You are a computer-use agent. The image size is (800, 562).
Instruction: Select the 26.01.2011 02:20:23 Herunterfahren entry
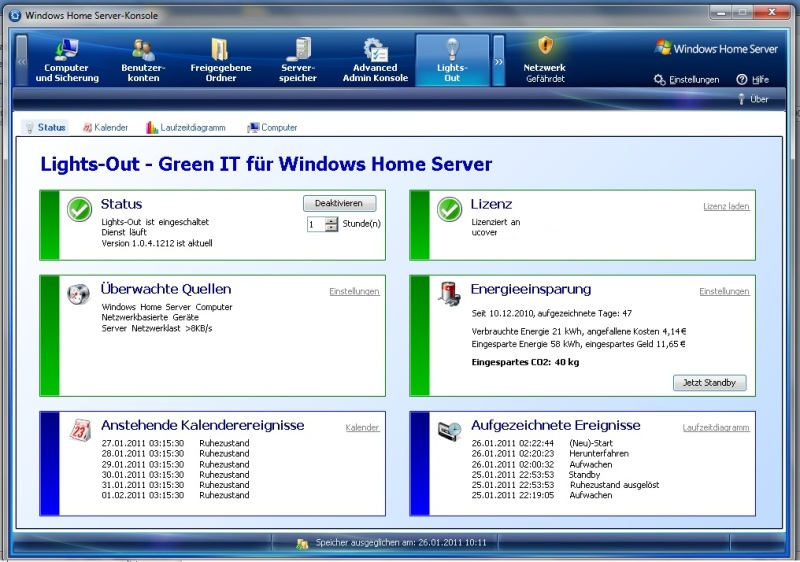pyautogui.click(x=550, y=453)
